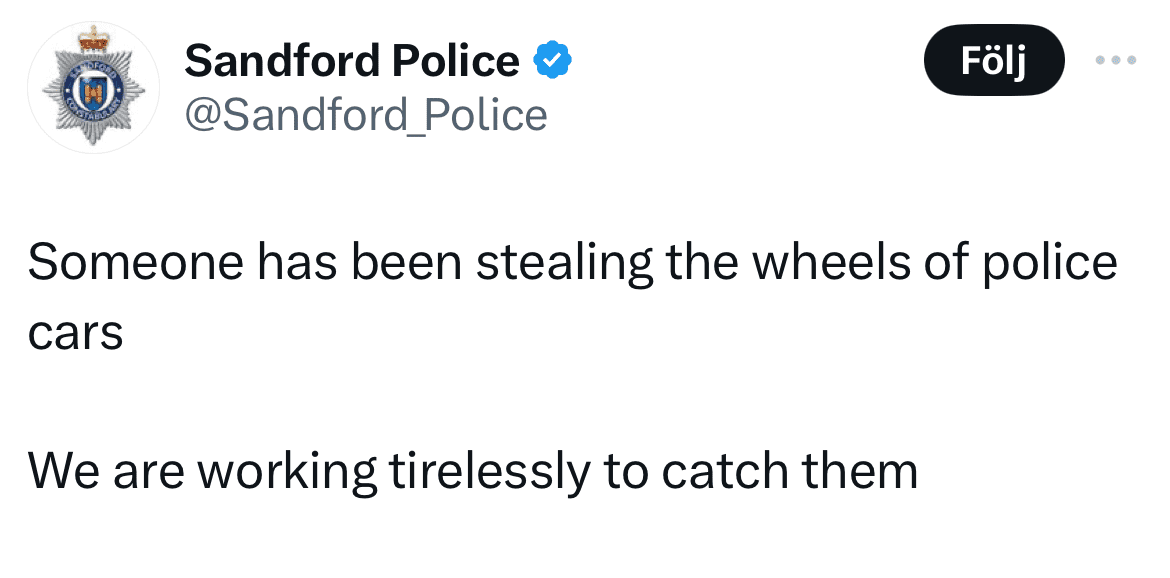Click the word "tirelessly" in the tweet
Screen dimensions: 1170x578
tap(484, 471)
